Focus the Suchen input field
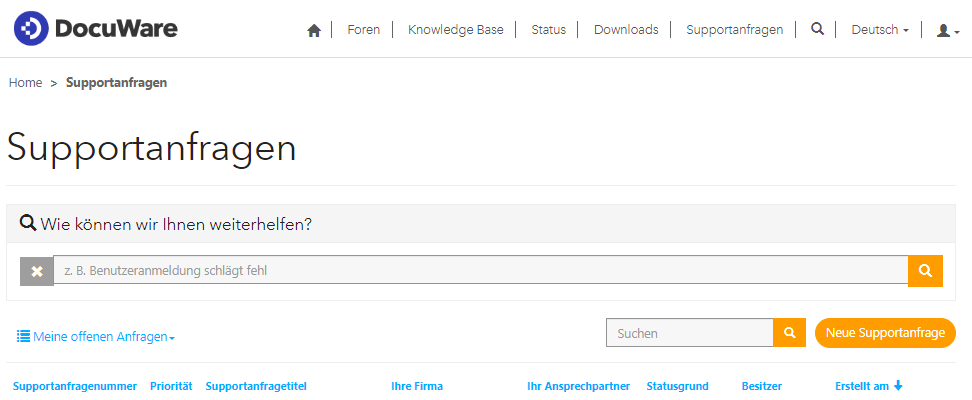Image resolution: width=972 pixels, height=400 pixels. (689, 333)
